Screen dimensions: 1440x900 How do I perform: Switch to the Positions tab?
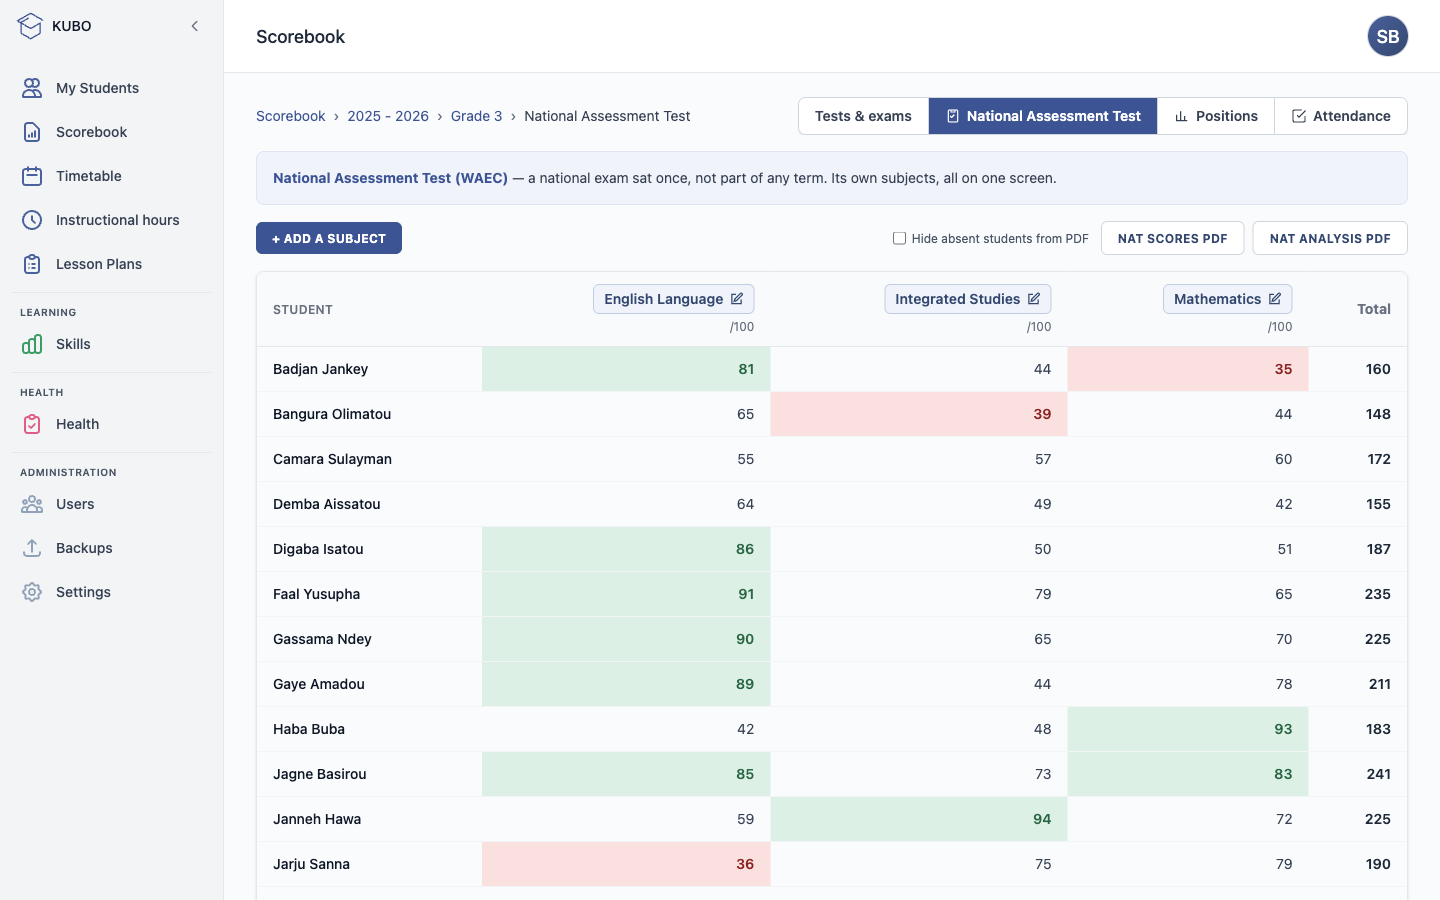coord(1216,116)
